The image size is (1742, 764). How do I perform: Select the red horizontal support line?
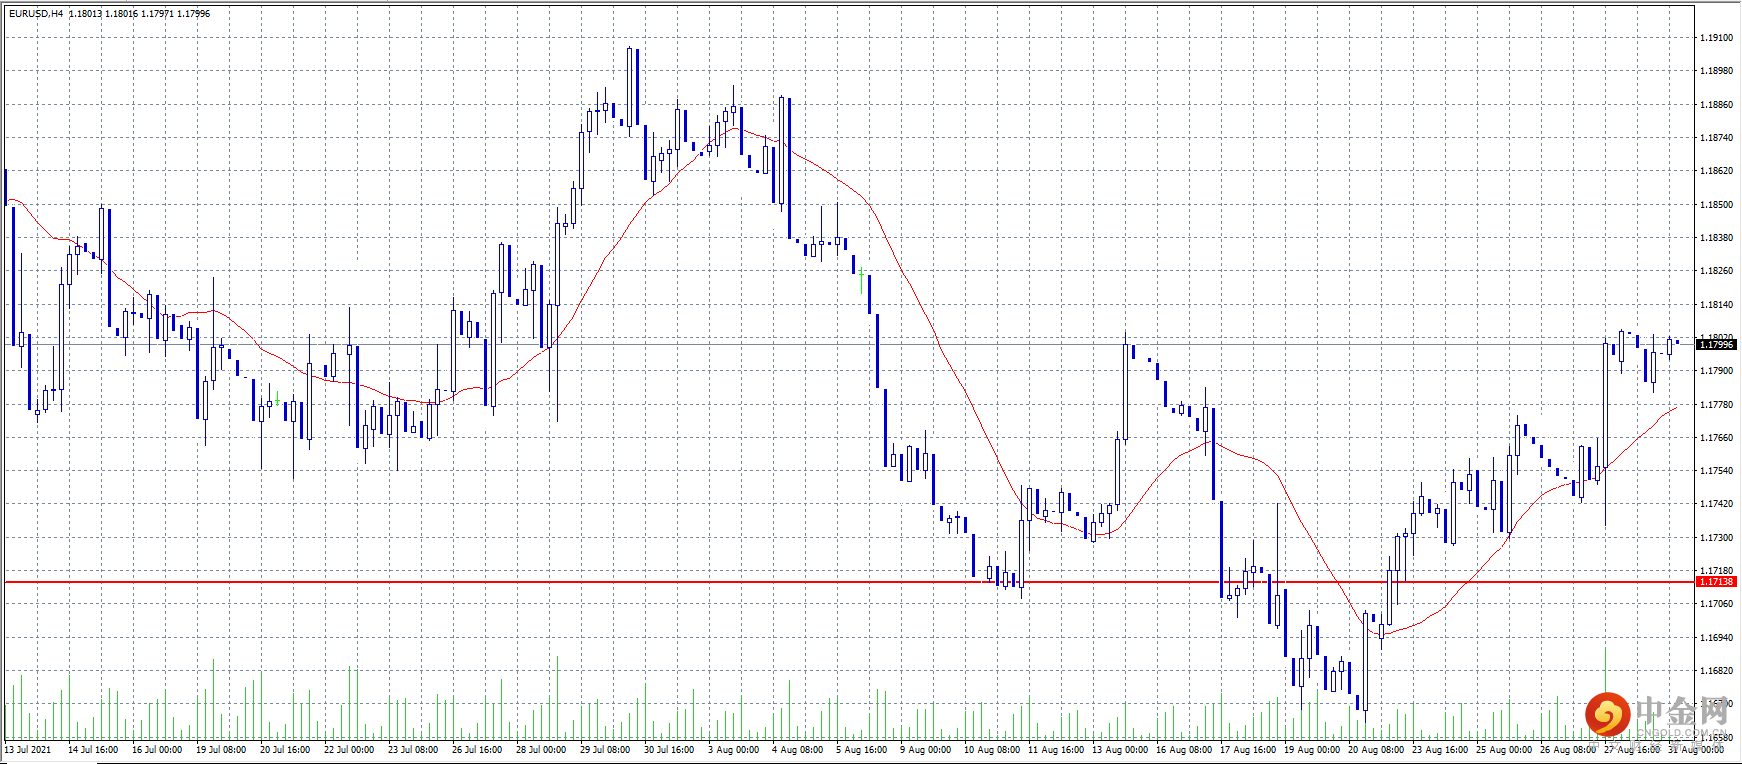tap(850, 581)
